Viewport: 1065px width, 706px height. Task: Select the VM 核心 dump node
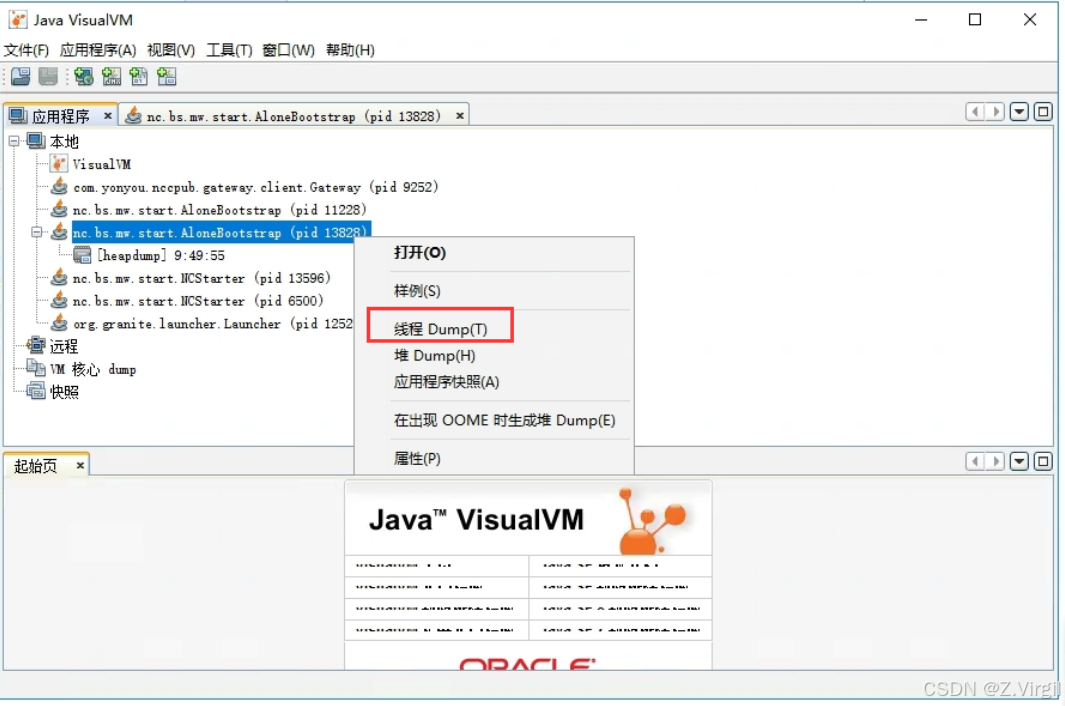(x=93, y=370)
